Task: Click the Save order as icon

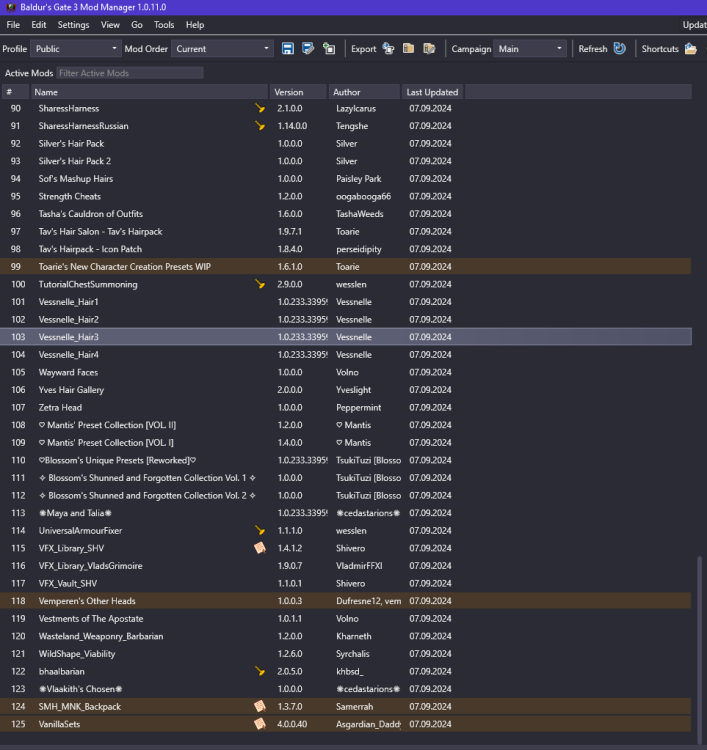Action: click(x=308, y=48)
